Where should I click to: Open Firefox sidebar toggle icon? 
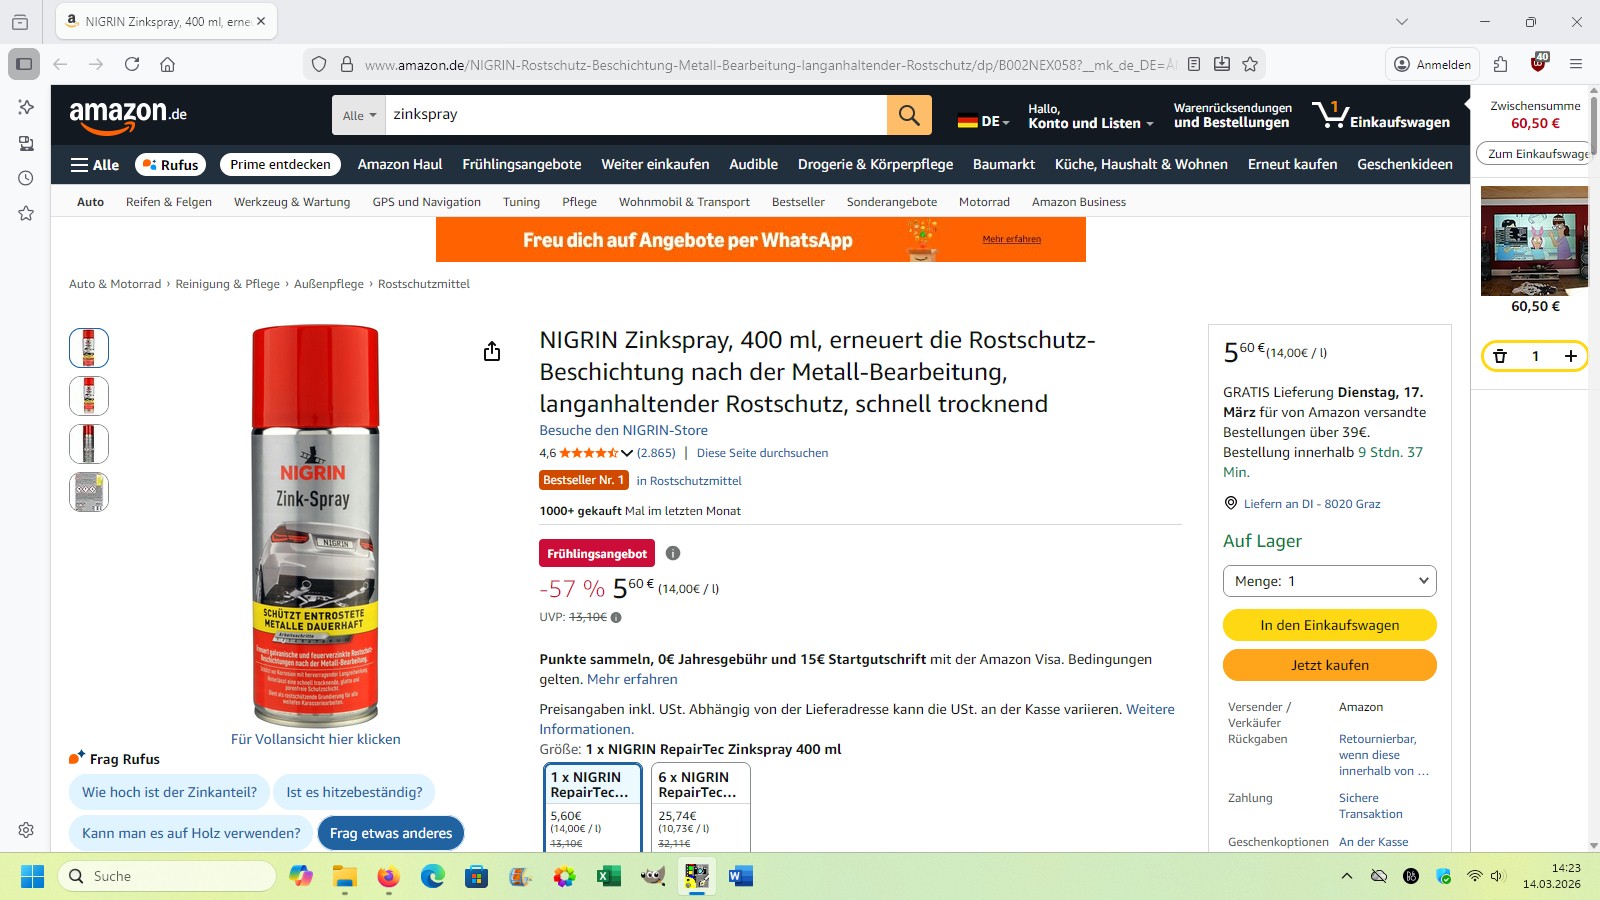click(x=24, y=64)
